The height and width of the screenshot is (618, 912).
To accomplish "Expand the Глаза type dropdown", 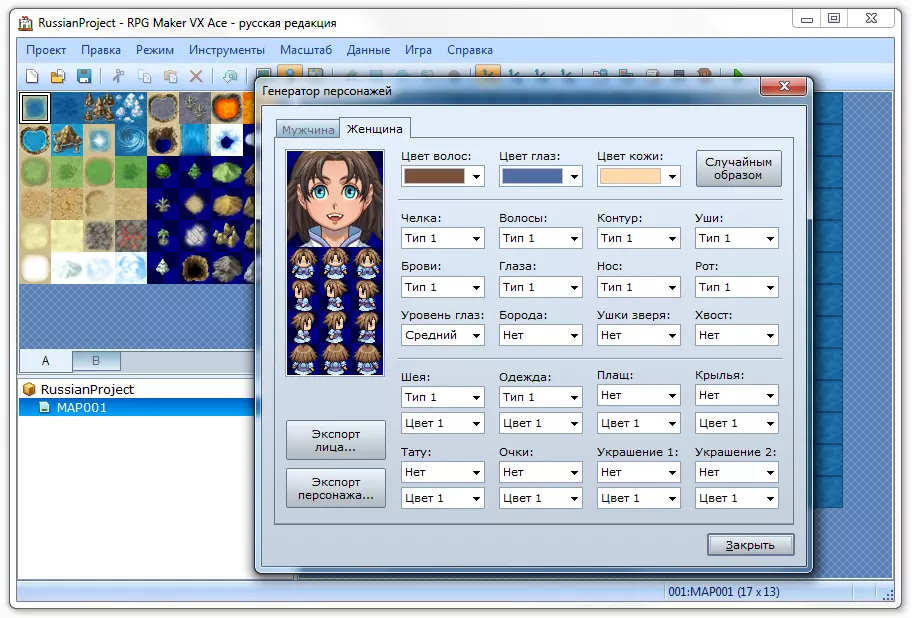I will coord(540,287).
